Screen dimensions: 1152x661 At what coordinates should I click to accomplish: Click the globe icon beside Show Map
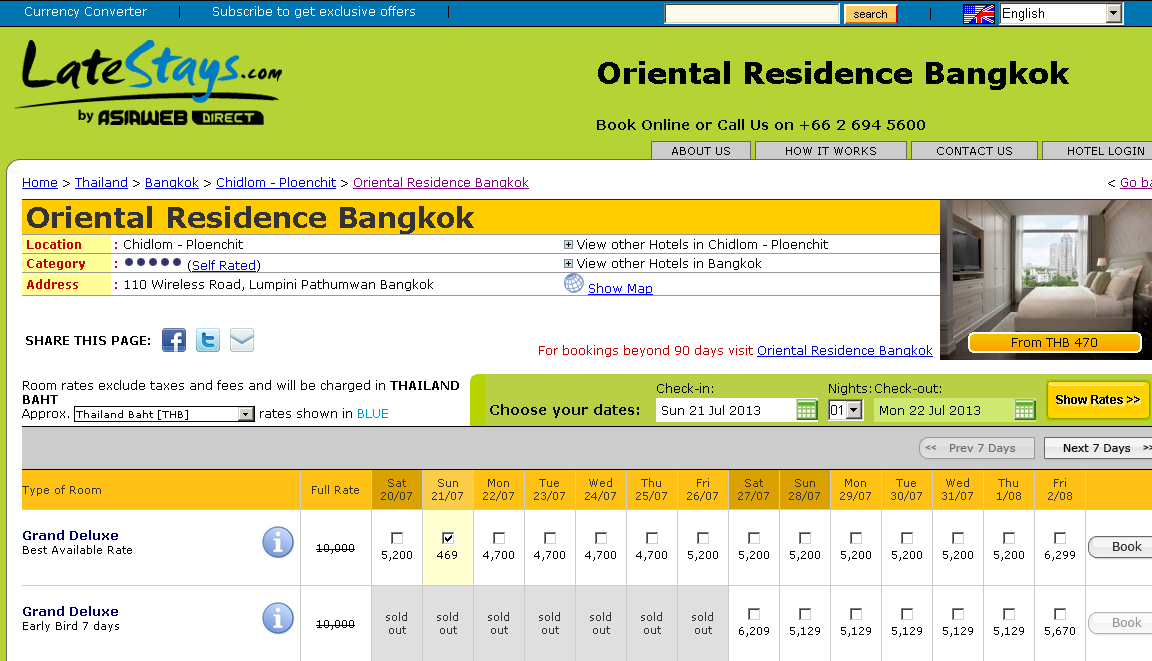coord(574,284)
